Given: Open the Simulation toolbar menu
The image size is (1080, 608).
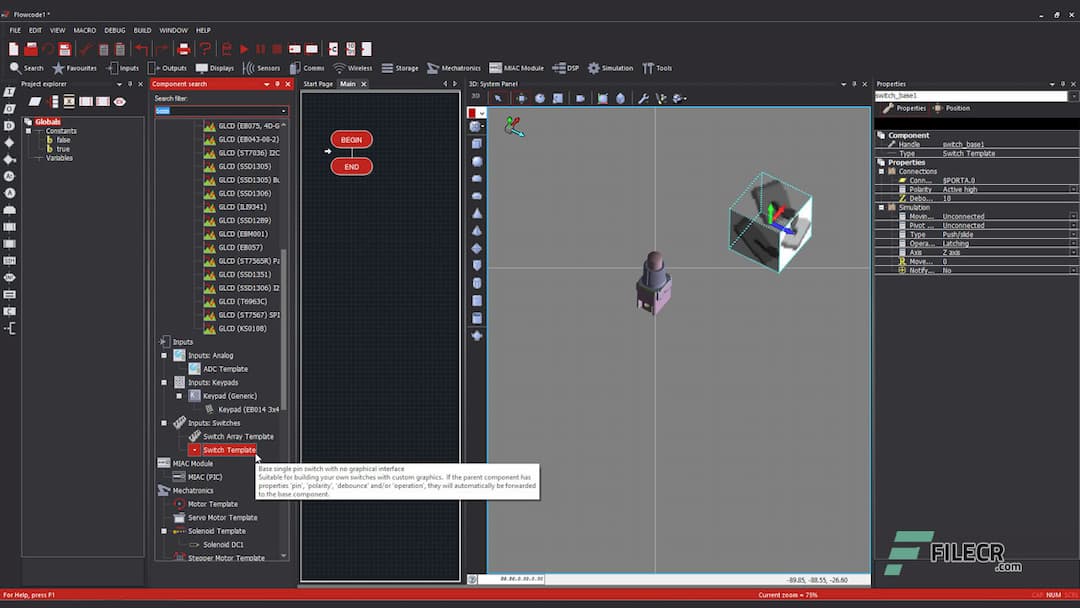Looking at the screenshot, I should [611, 68].
